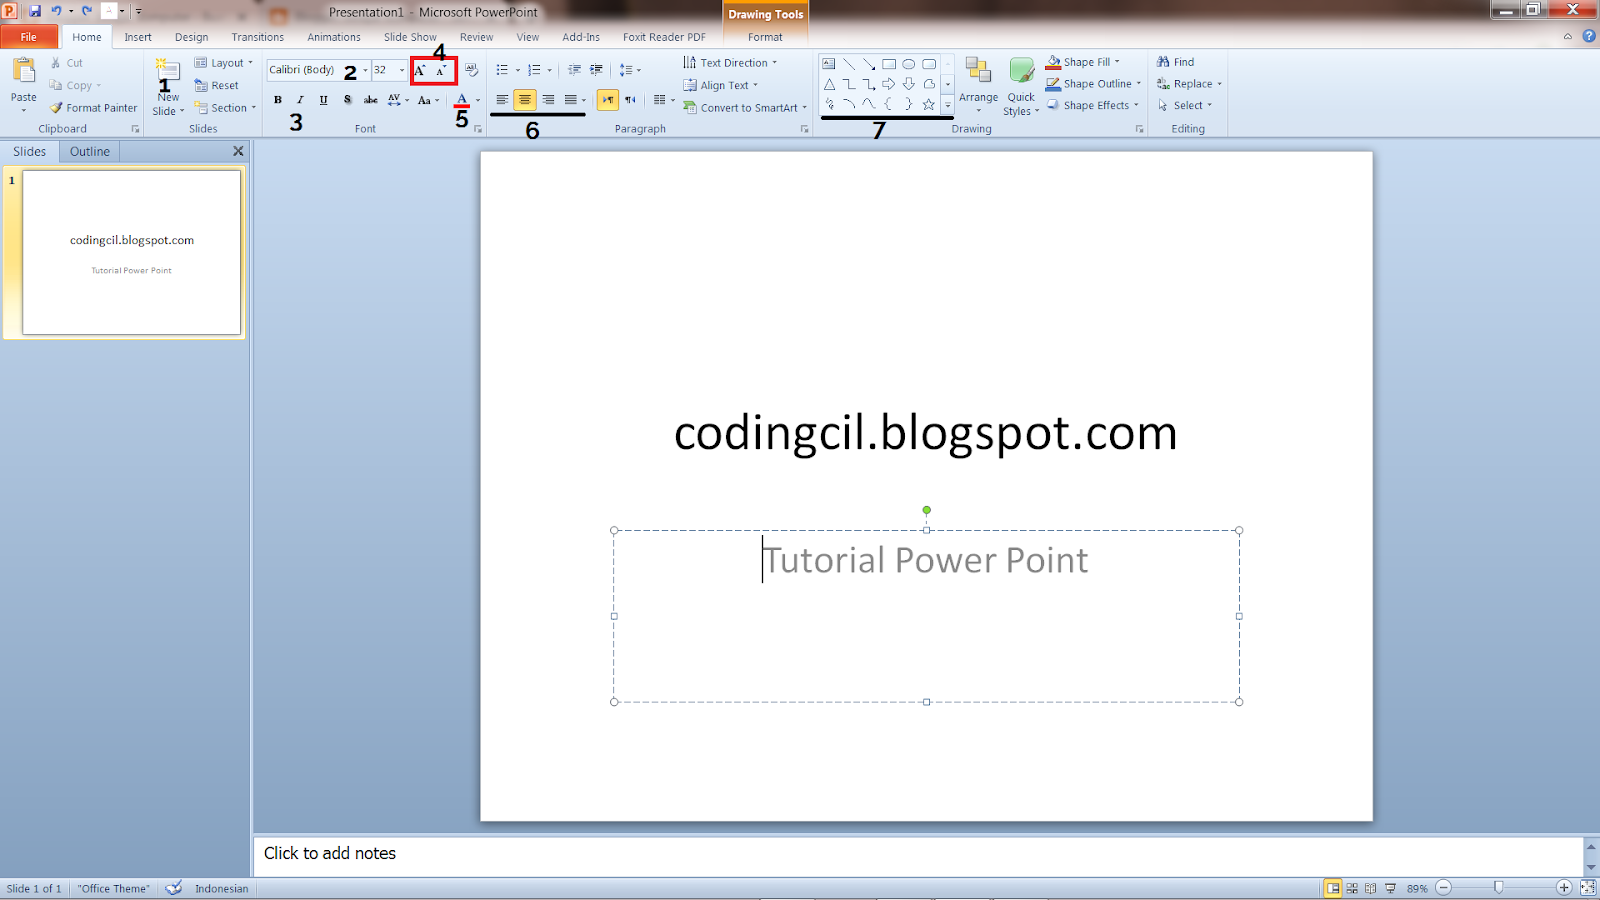
Task: Click the Arrange button
Action: click(978, 84)
